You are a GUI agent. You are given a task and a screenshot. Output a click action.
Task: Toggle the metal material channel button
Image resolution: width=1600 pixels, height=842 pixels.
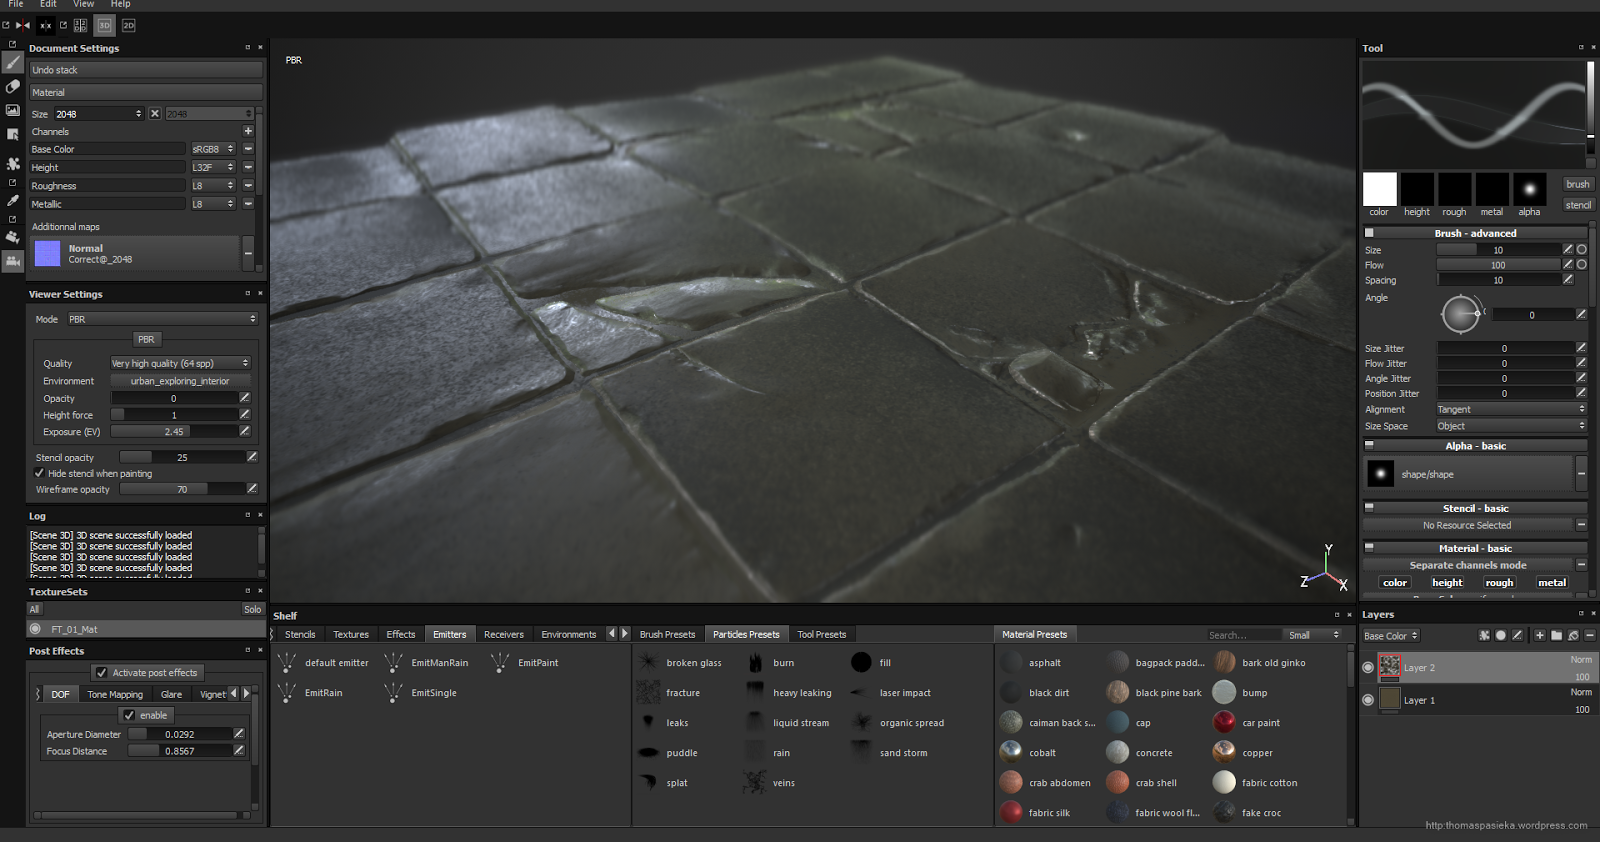[1552, 583]
